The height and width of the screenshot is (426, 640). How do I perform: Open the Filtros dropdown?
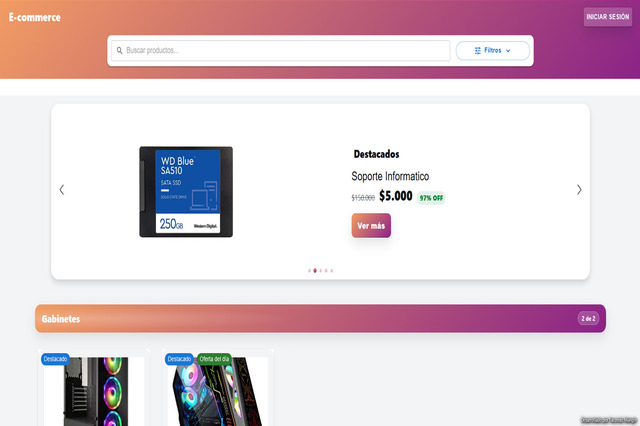[493, 51]
